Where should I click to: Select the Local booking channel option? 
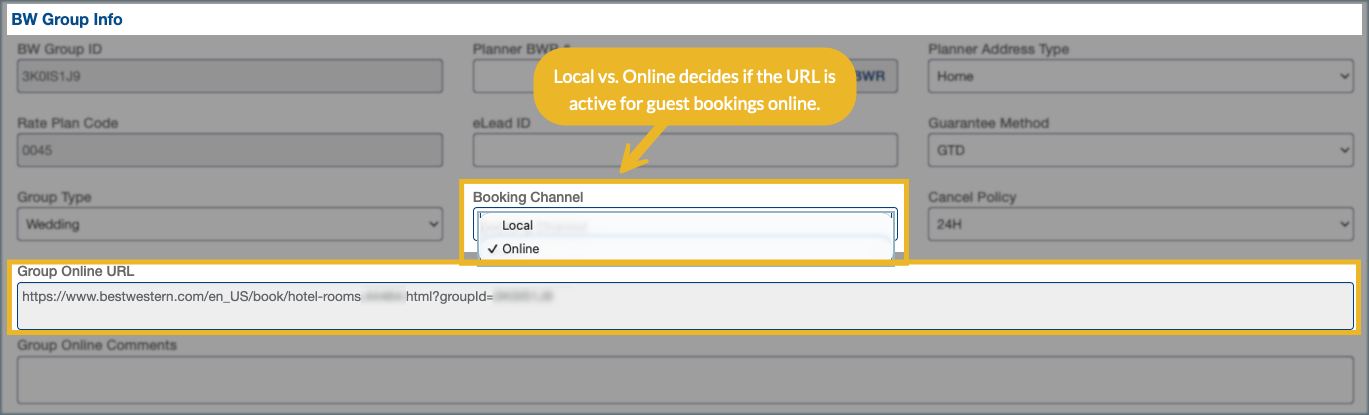coord(518,226)
